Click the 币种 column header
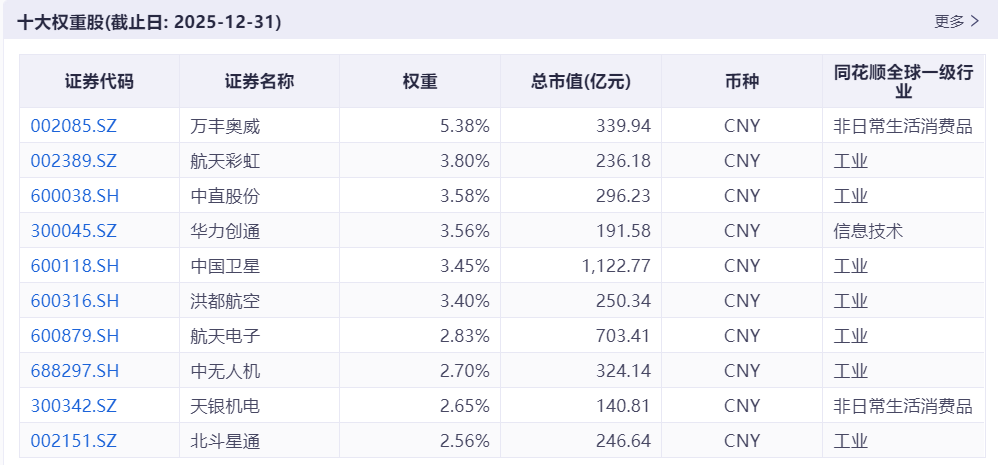The height and width of the screenshot is (465, 998). pyautogui.click(x=741, y=82)
